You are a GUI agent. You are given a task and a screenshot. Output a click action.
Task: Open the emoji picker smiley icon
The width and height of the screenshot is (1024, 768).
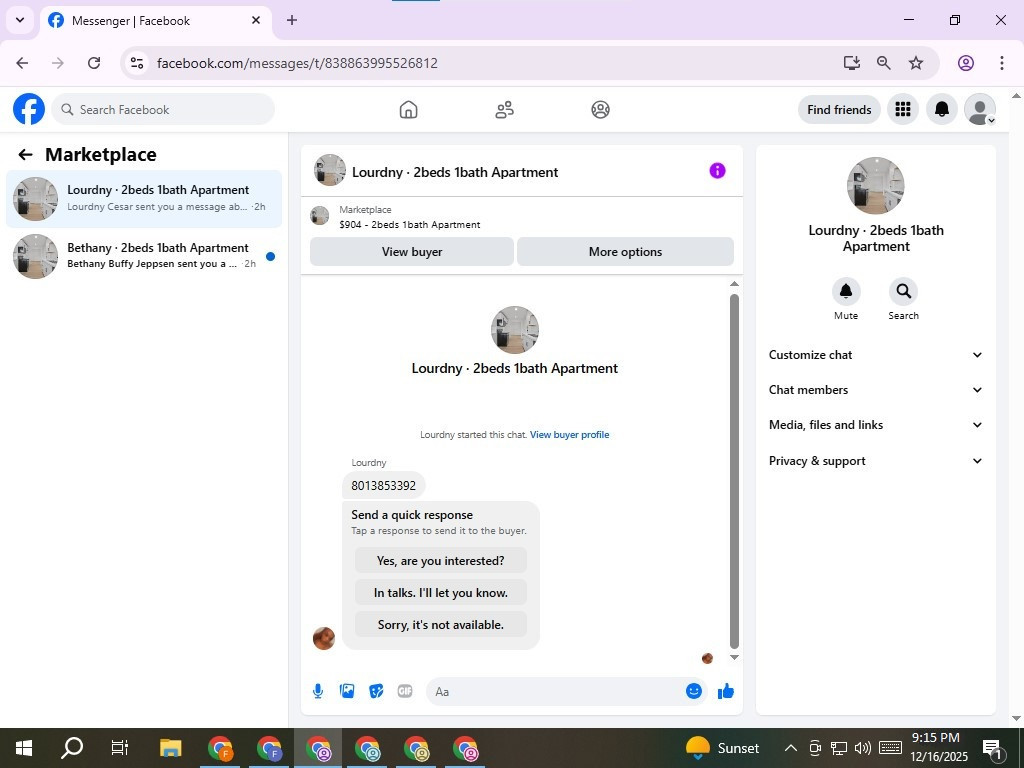pyautogui.click(x=694, y=691)
